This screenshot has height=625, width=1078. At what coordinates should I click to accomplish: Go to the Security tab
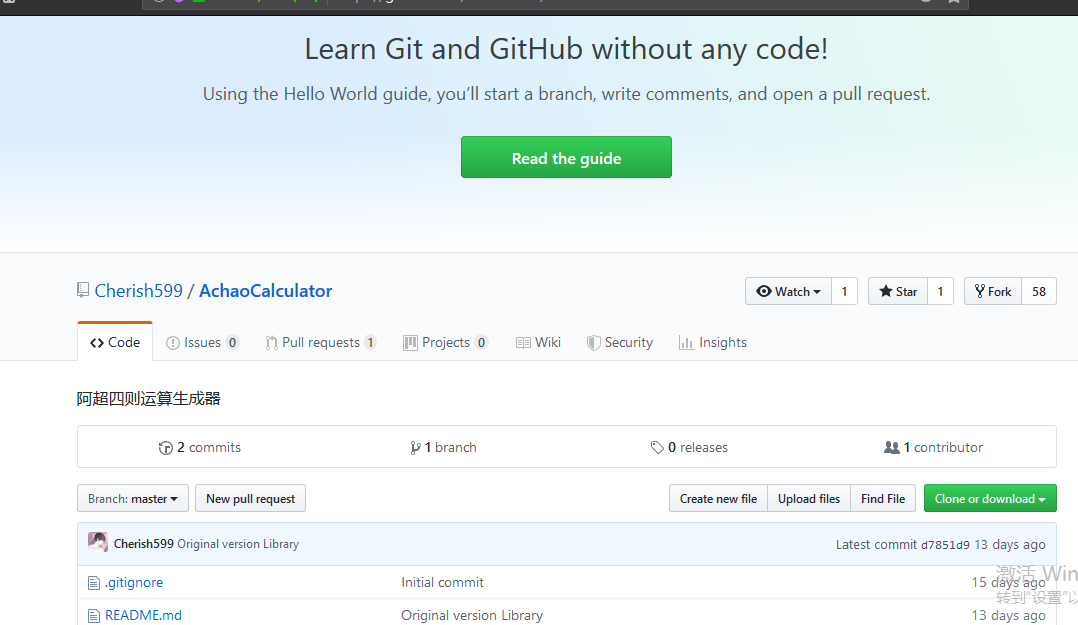click(x=619, y=342)
